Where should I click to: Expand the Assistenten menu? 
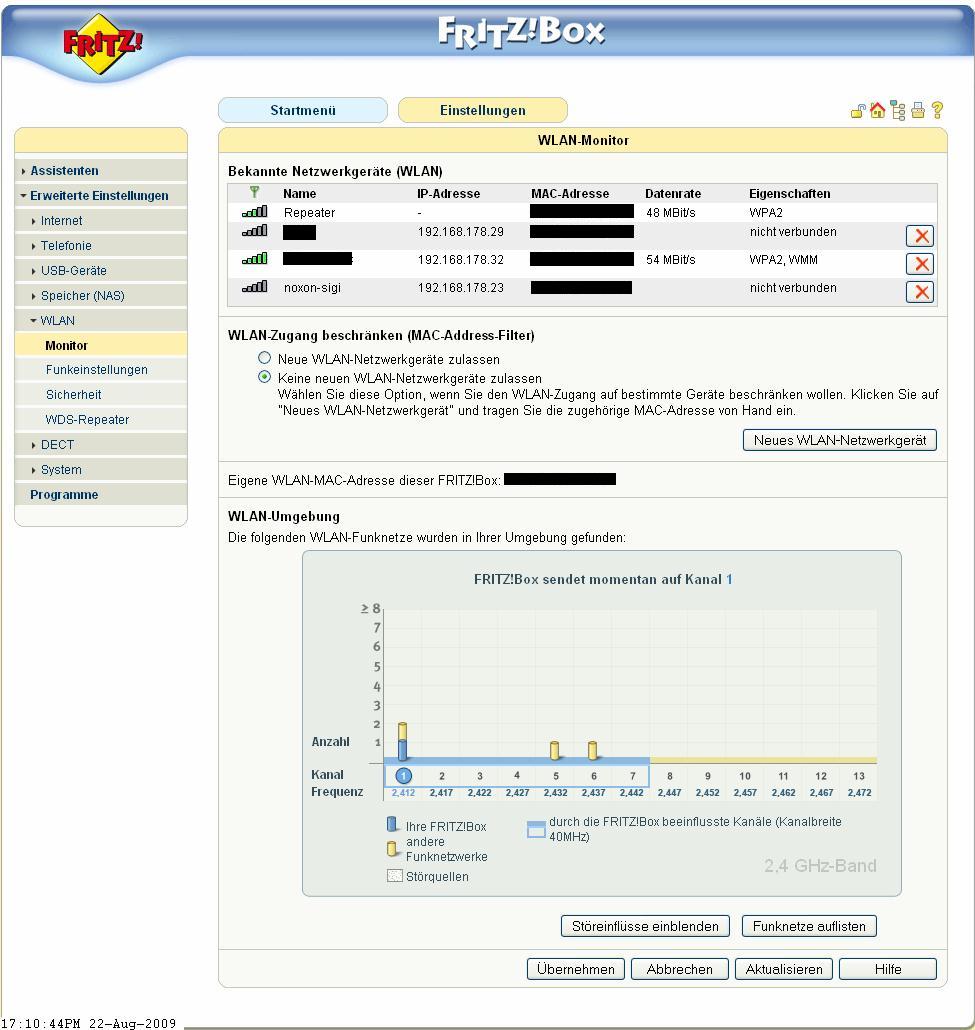coord(64,171)
